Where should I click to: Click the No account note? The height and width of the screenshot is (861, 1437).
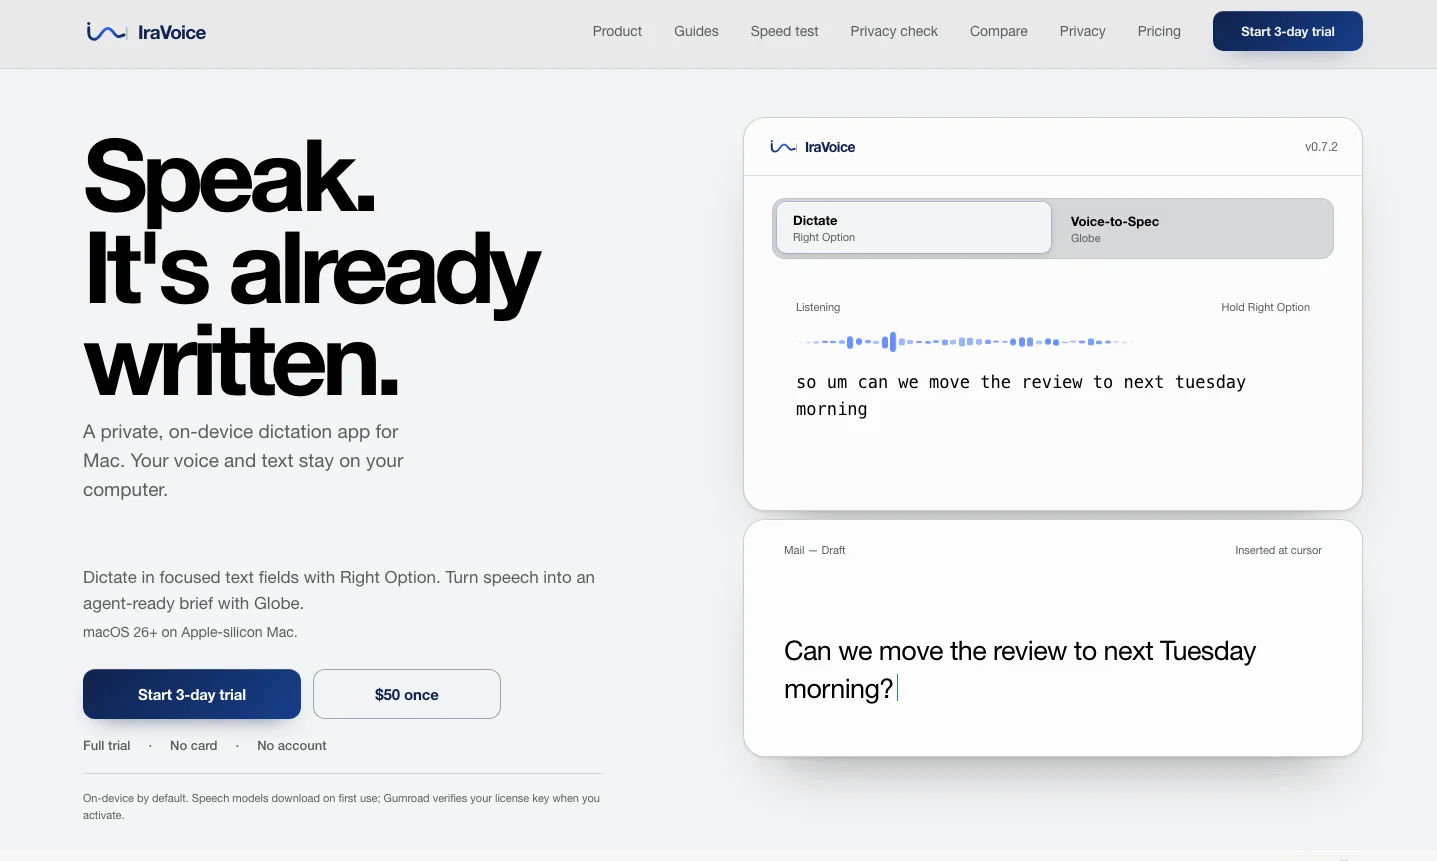tap(292, 746)
